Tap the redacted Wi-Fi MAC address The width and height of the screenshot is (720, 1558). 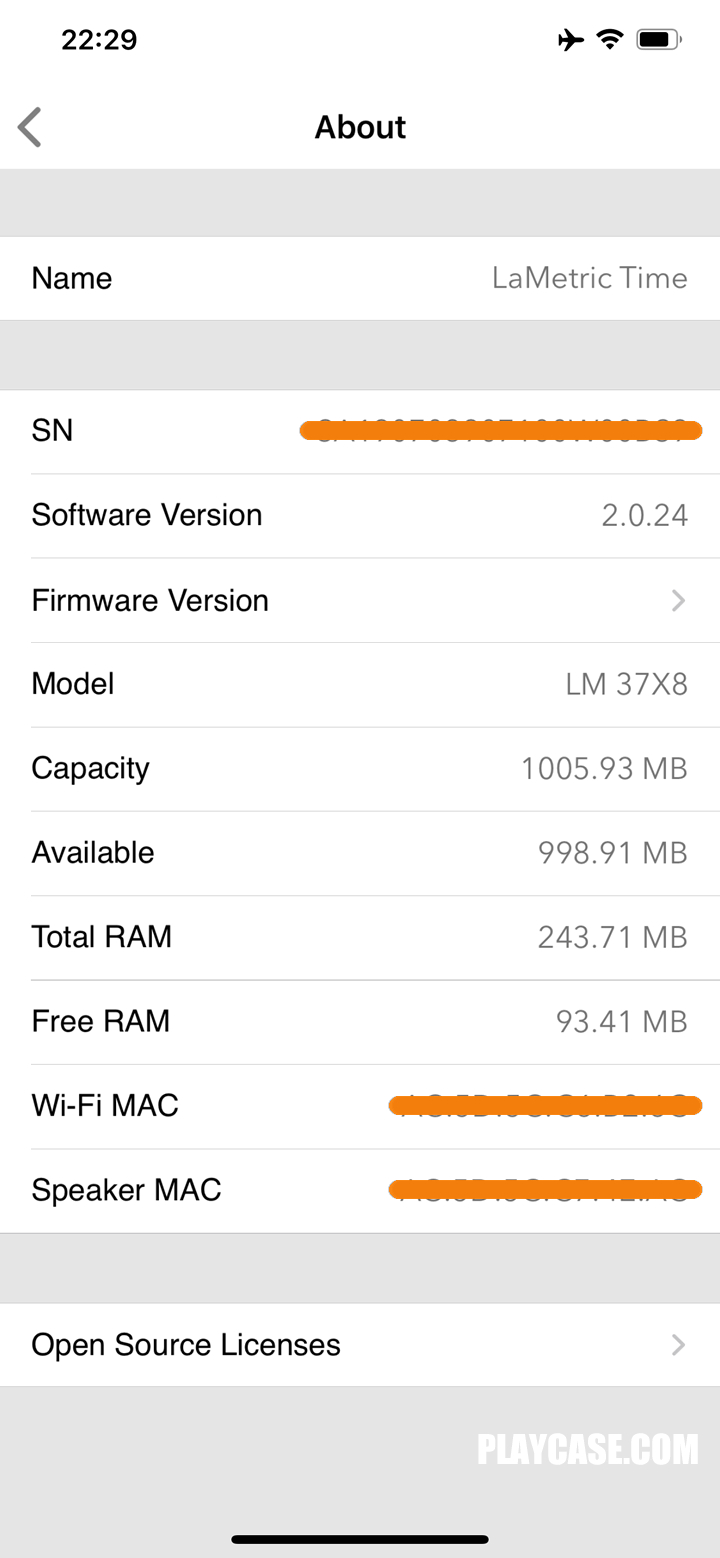coord(545,1106)
